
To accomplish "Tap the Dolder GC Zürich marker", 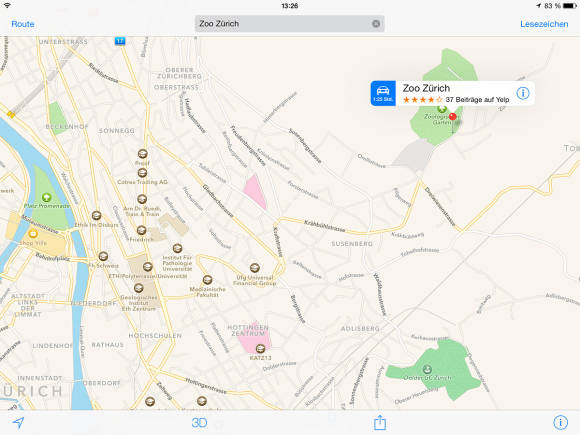I will click(427, 369).
